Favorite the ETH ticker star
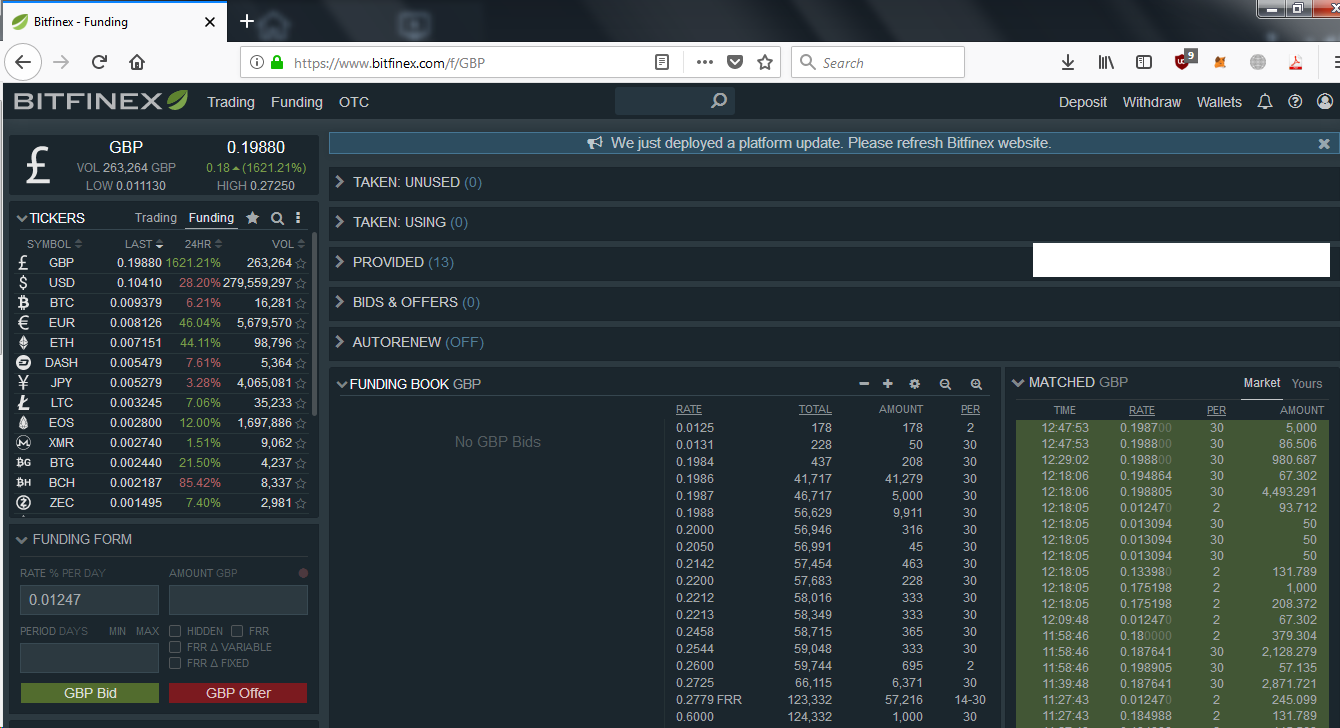The height and width of the screenshot is (728, 1340). click(x=301, y=343)
